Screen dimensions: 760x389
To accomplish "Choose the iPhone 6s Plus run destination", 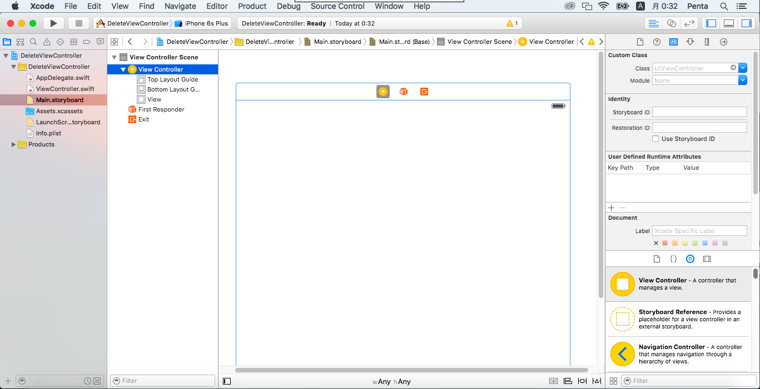I will coord(201,23).
